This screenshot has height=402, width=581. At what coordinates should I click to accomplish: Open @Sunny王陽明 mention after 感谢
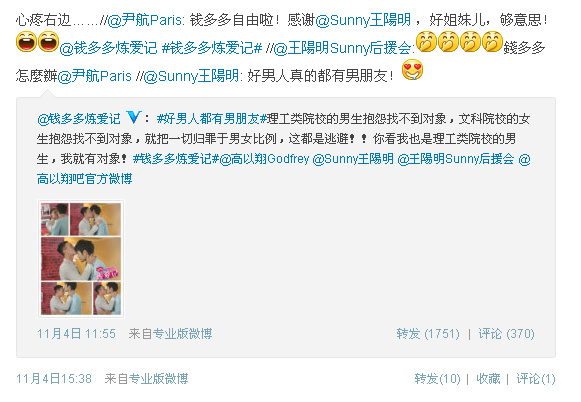tap(363, 20)
